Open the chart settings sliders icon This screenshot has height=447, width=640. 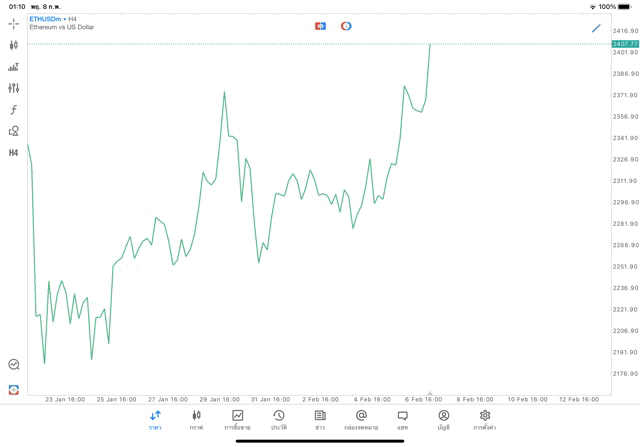click(x=13, y=88)
